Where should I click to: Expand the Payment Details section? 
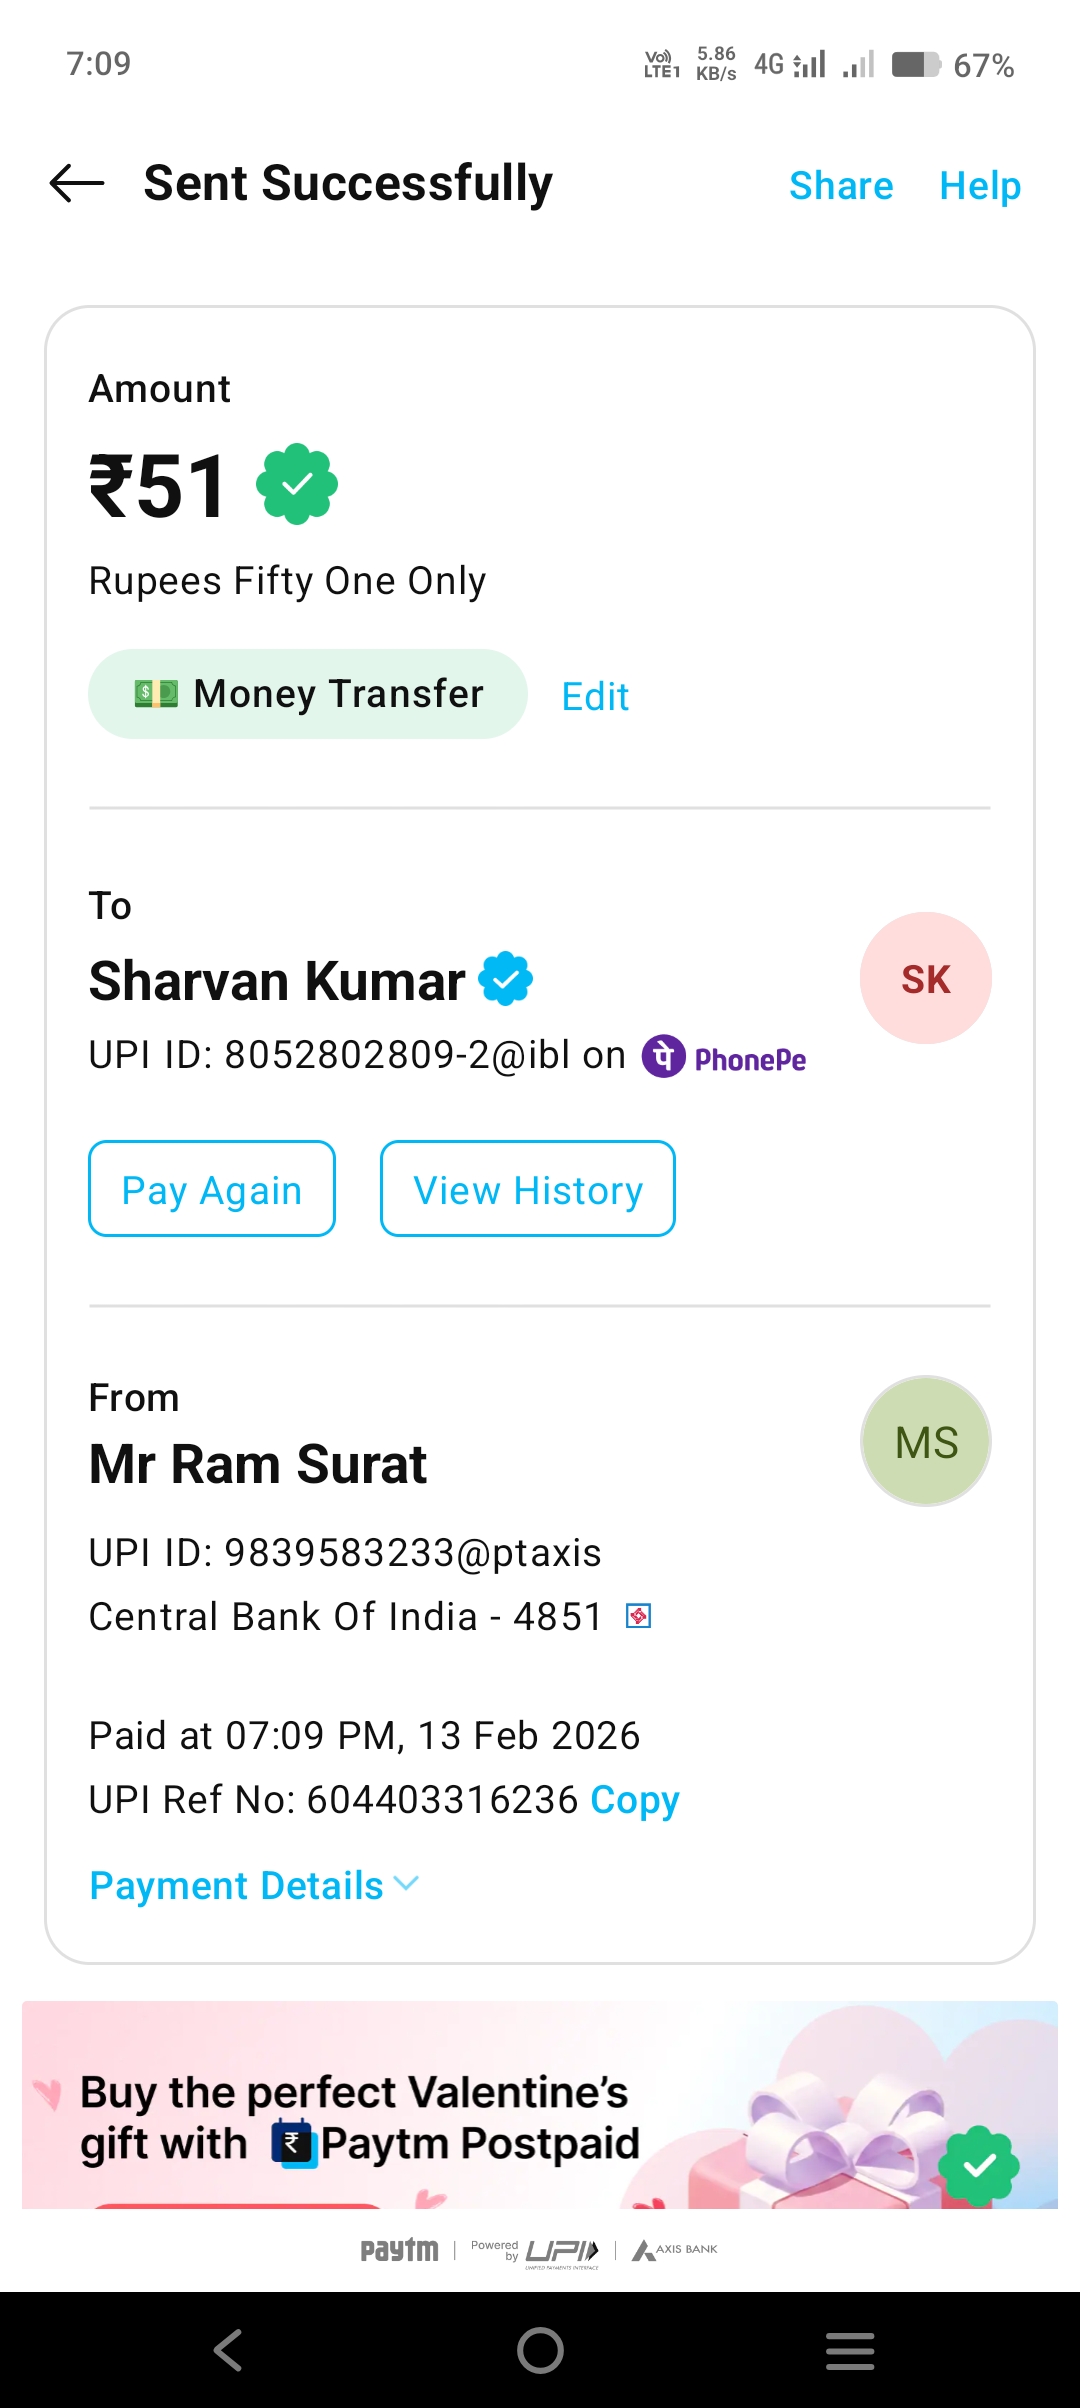point(237,1886)
